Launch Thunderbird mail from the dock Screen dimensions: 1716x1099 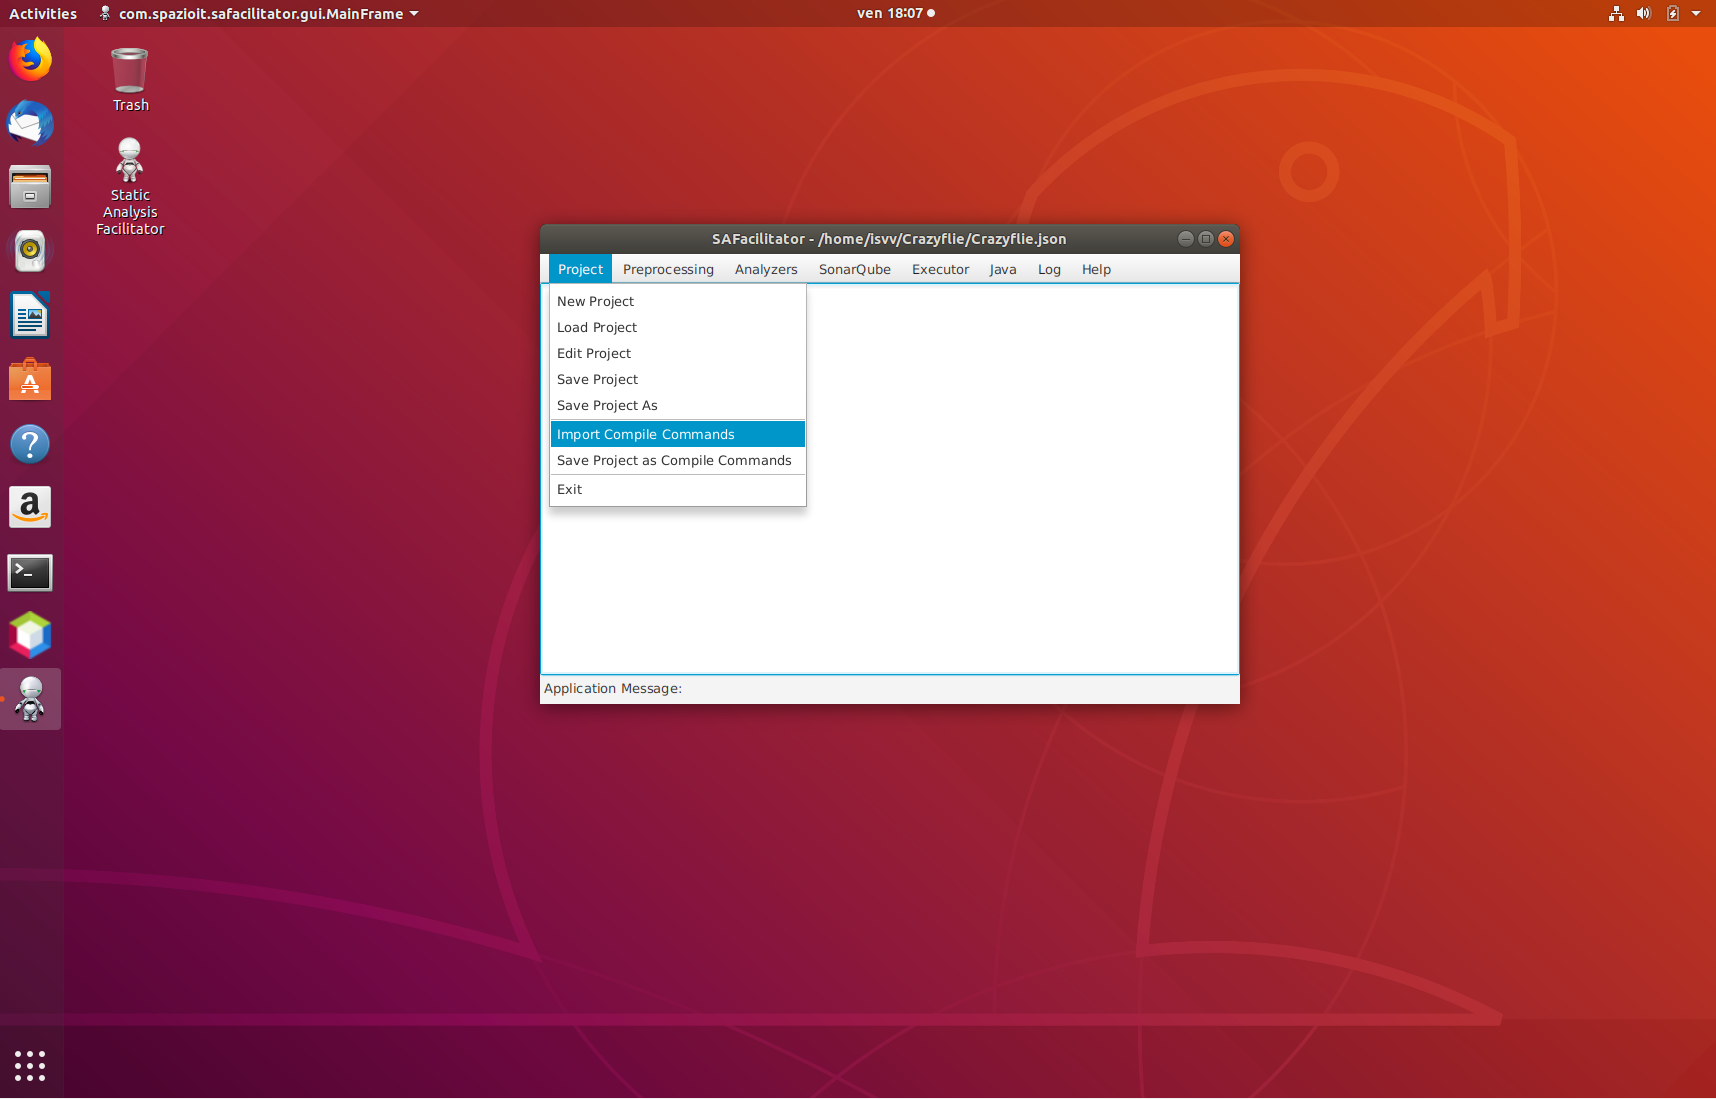tap(30, 124)
